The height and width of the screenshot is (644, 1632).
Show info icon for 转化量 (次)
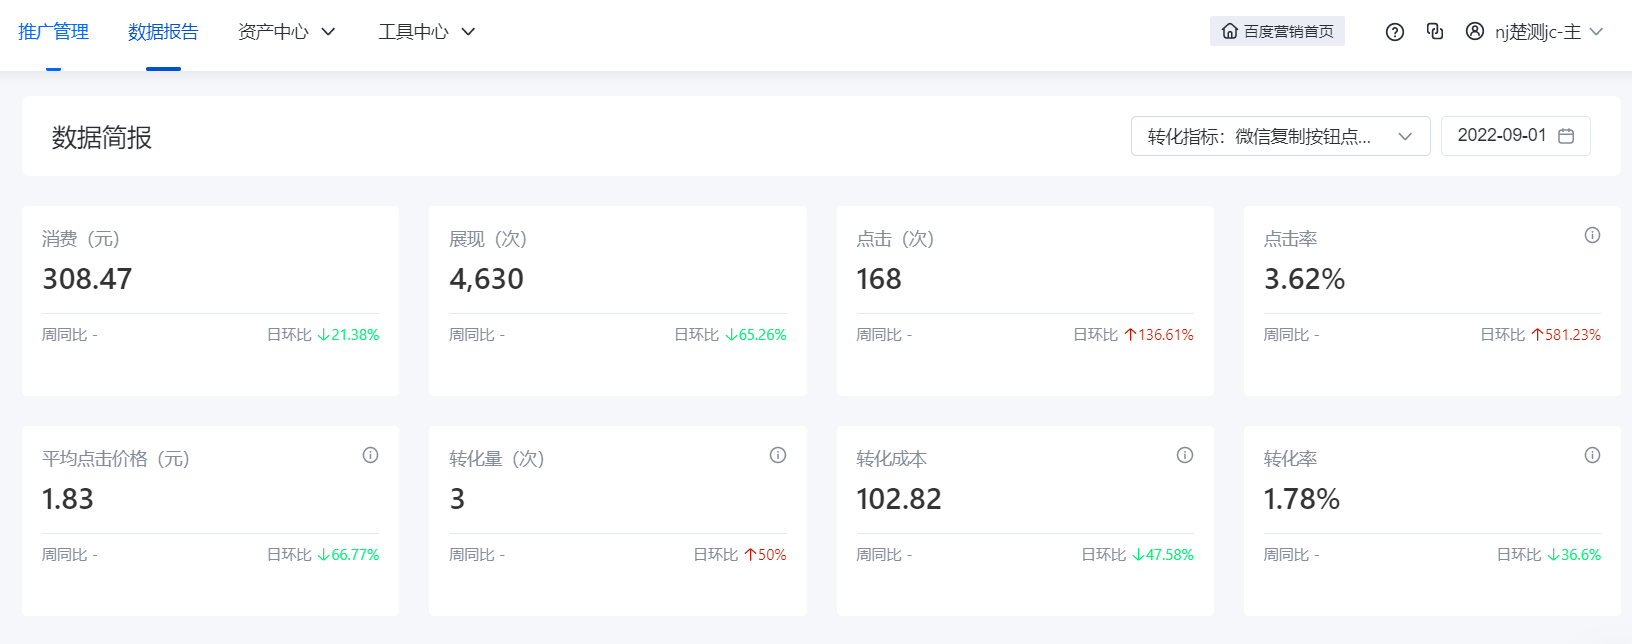coord(778,455)
